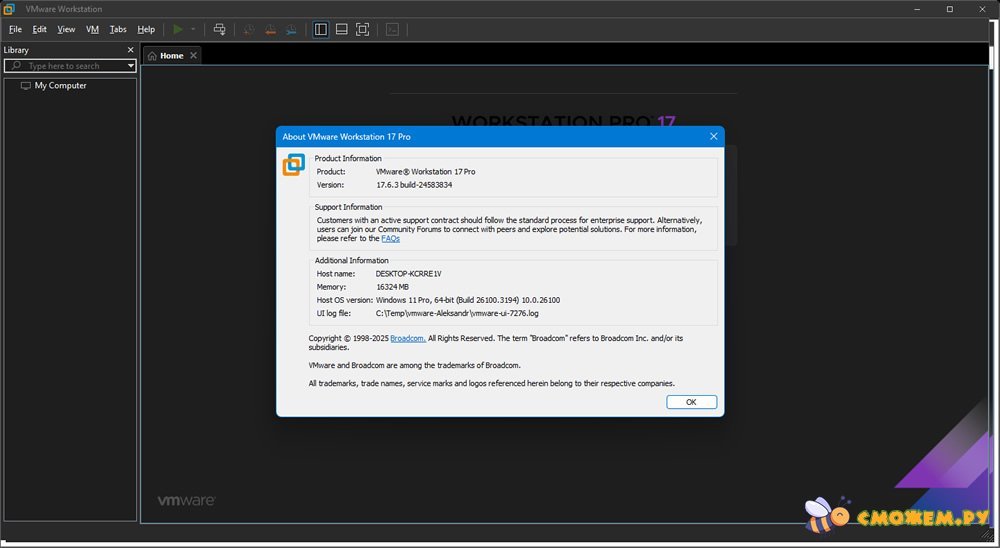Click the revert snapshot toolbar icon
Viewport: 1000px width, 548px height.
270,30
